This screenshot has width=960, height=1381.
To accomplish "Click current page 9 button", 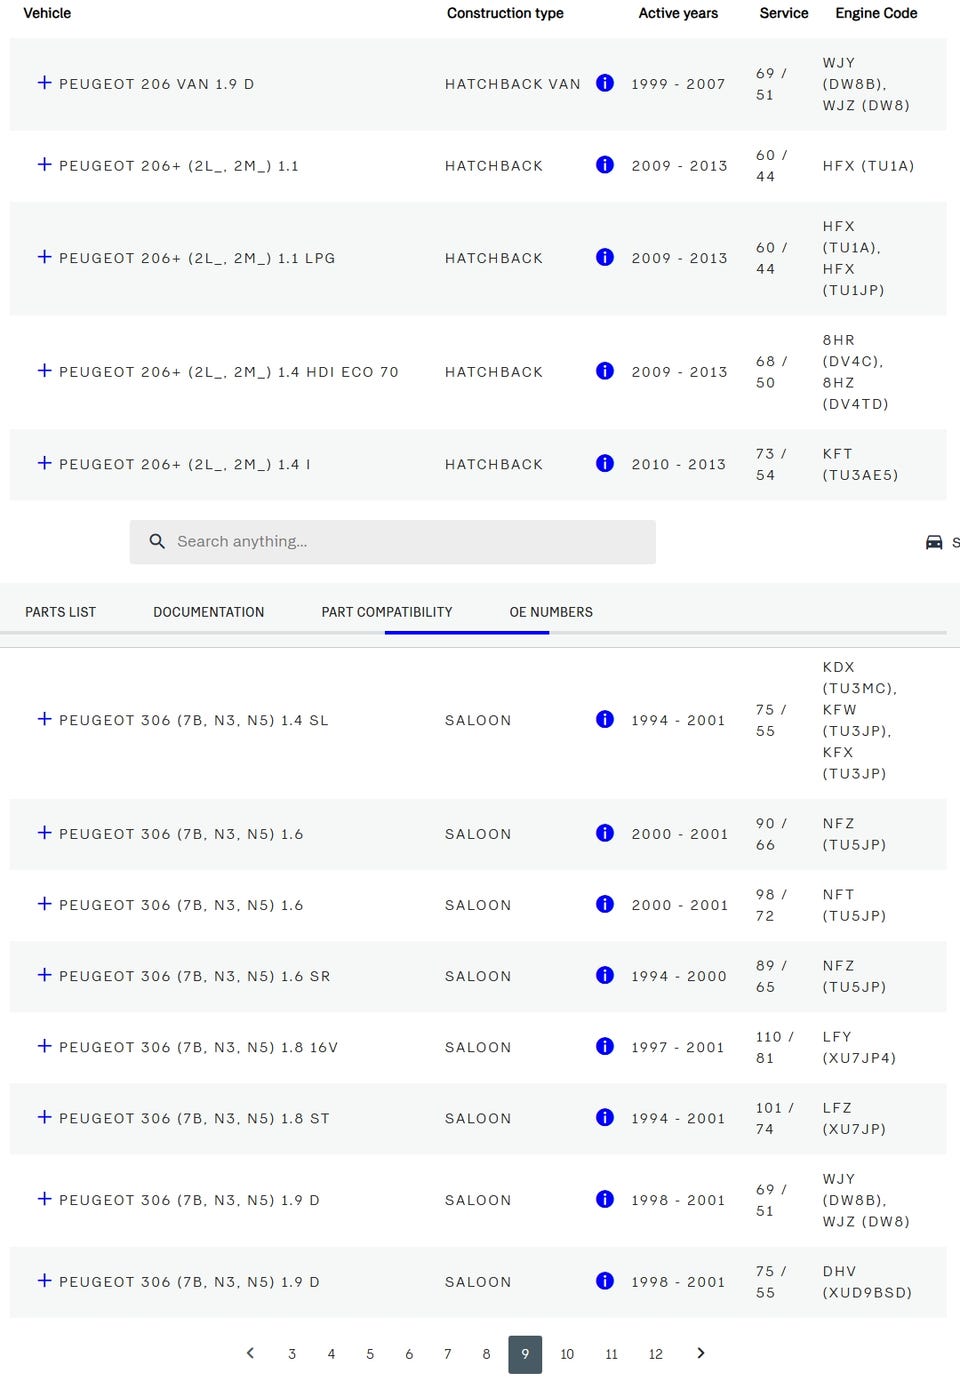I will (525, 1354).
